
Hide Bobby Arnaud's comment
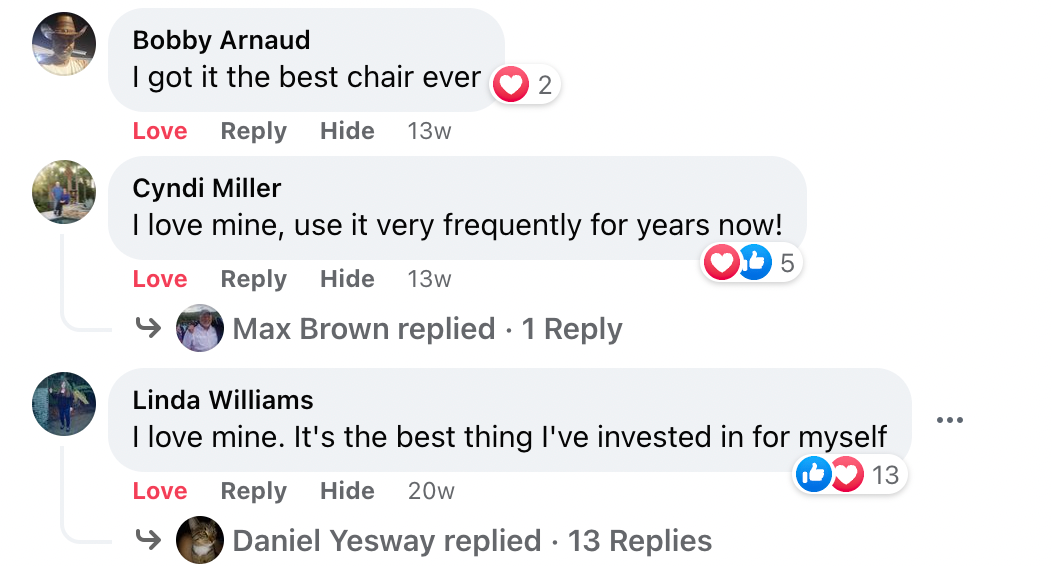tap(347, 131)
